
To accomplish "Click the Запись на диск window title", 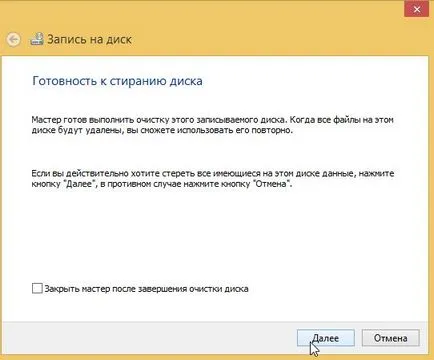I will pos(89,39).
